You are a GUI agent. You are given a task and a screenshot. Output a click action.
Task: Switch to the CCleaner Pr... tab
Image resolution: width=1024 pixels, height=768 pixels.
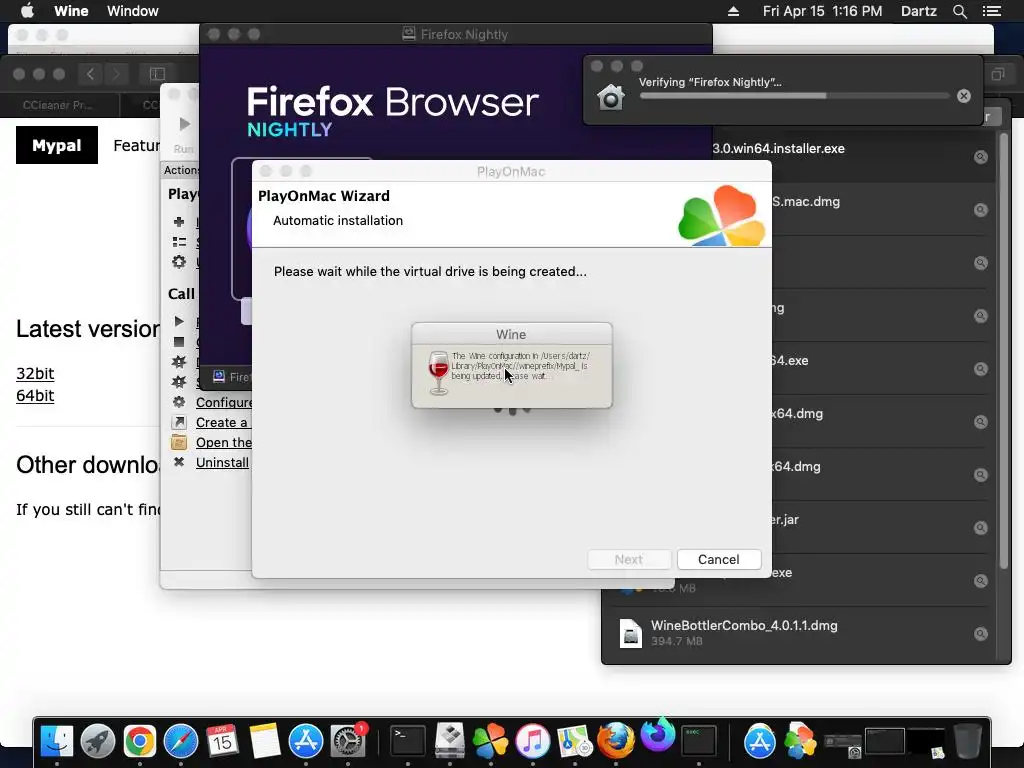coord(59,105)
